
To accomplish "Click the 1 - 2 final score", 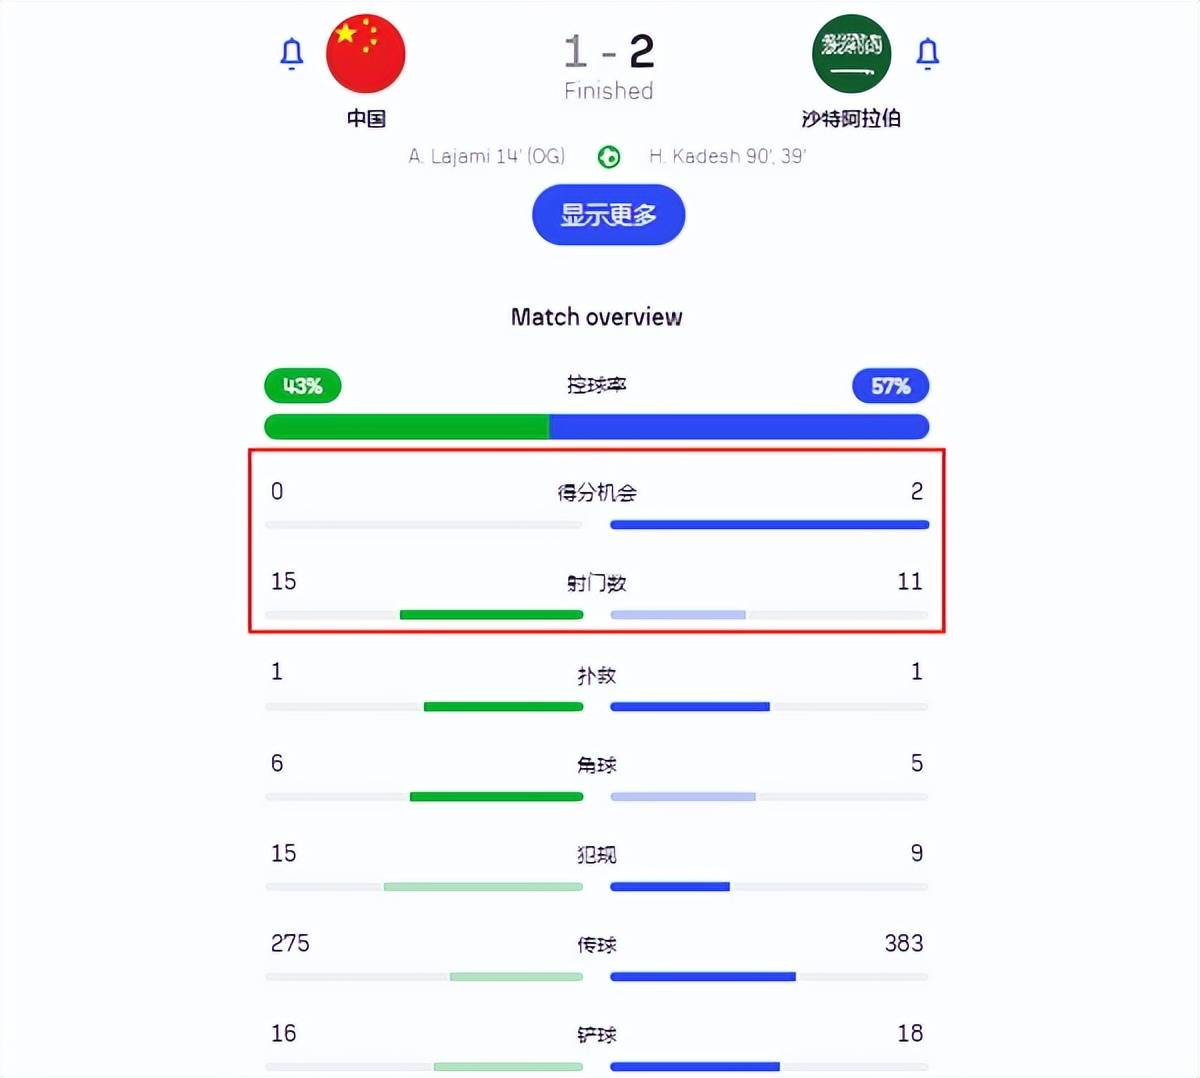I will coord(608,52).
